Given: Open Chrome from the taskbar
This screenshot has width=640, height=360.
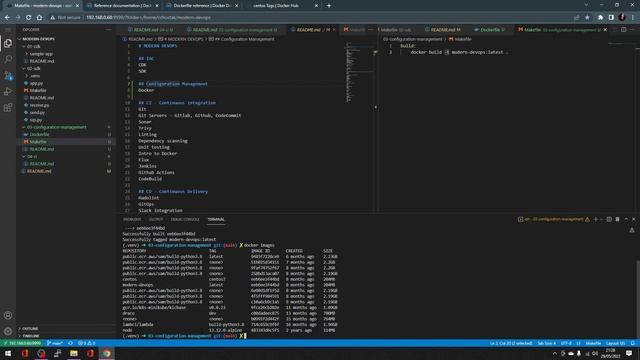Looking at the screenshot, I should tap(107, 353).
